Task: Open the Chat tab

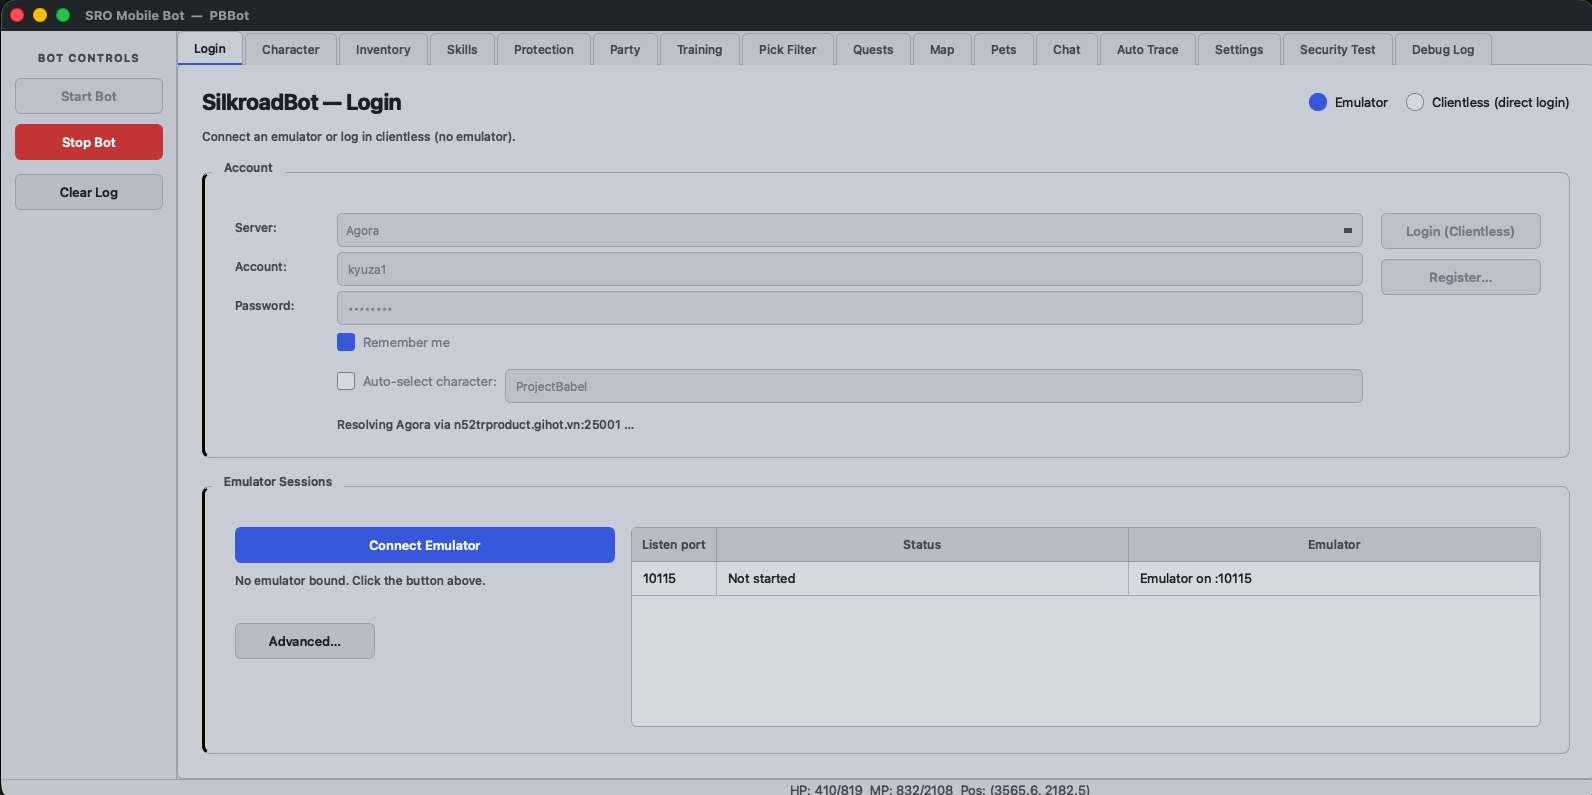Action: 1067,49
